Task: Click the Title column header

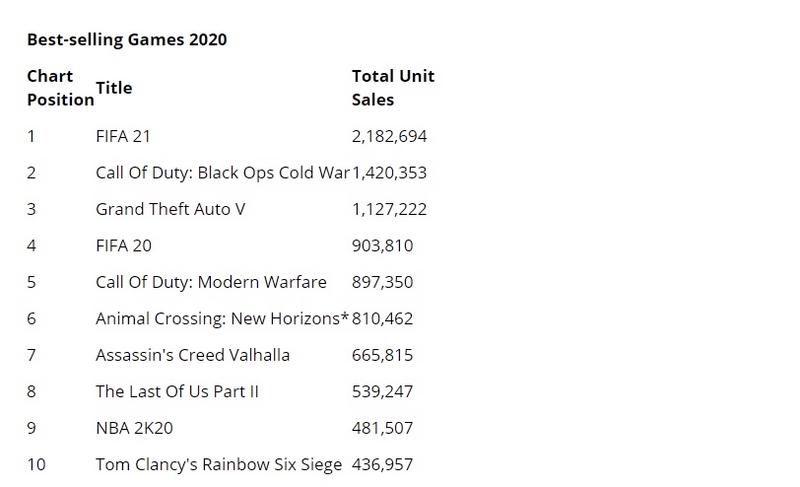Action: tap(114, 88)
